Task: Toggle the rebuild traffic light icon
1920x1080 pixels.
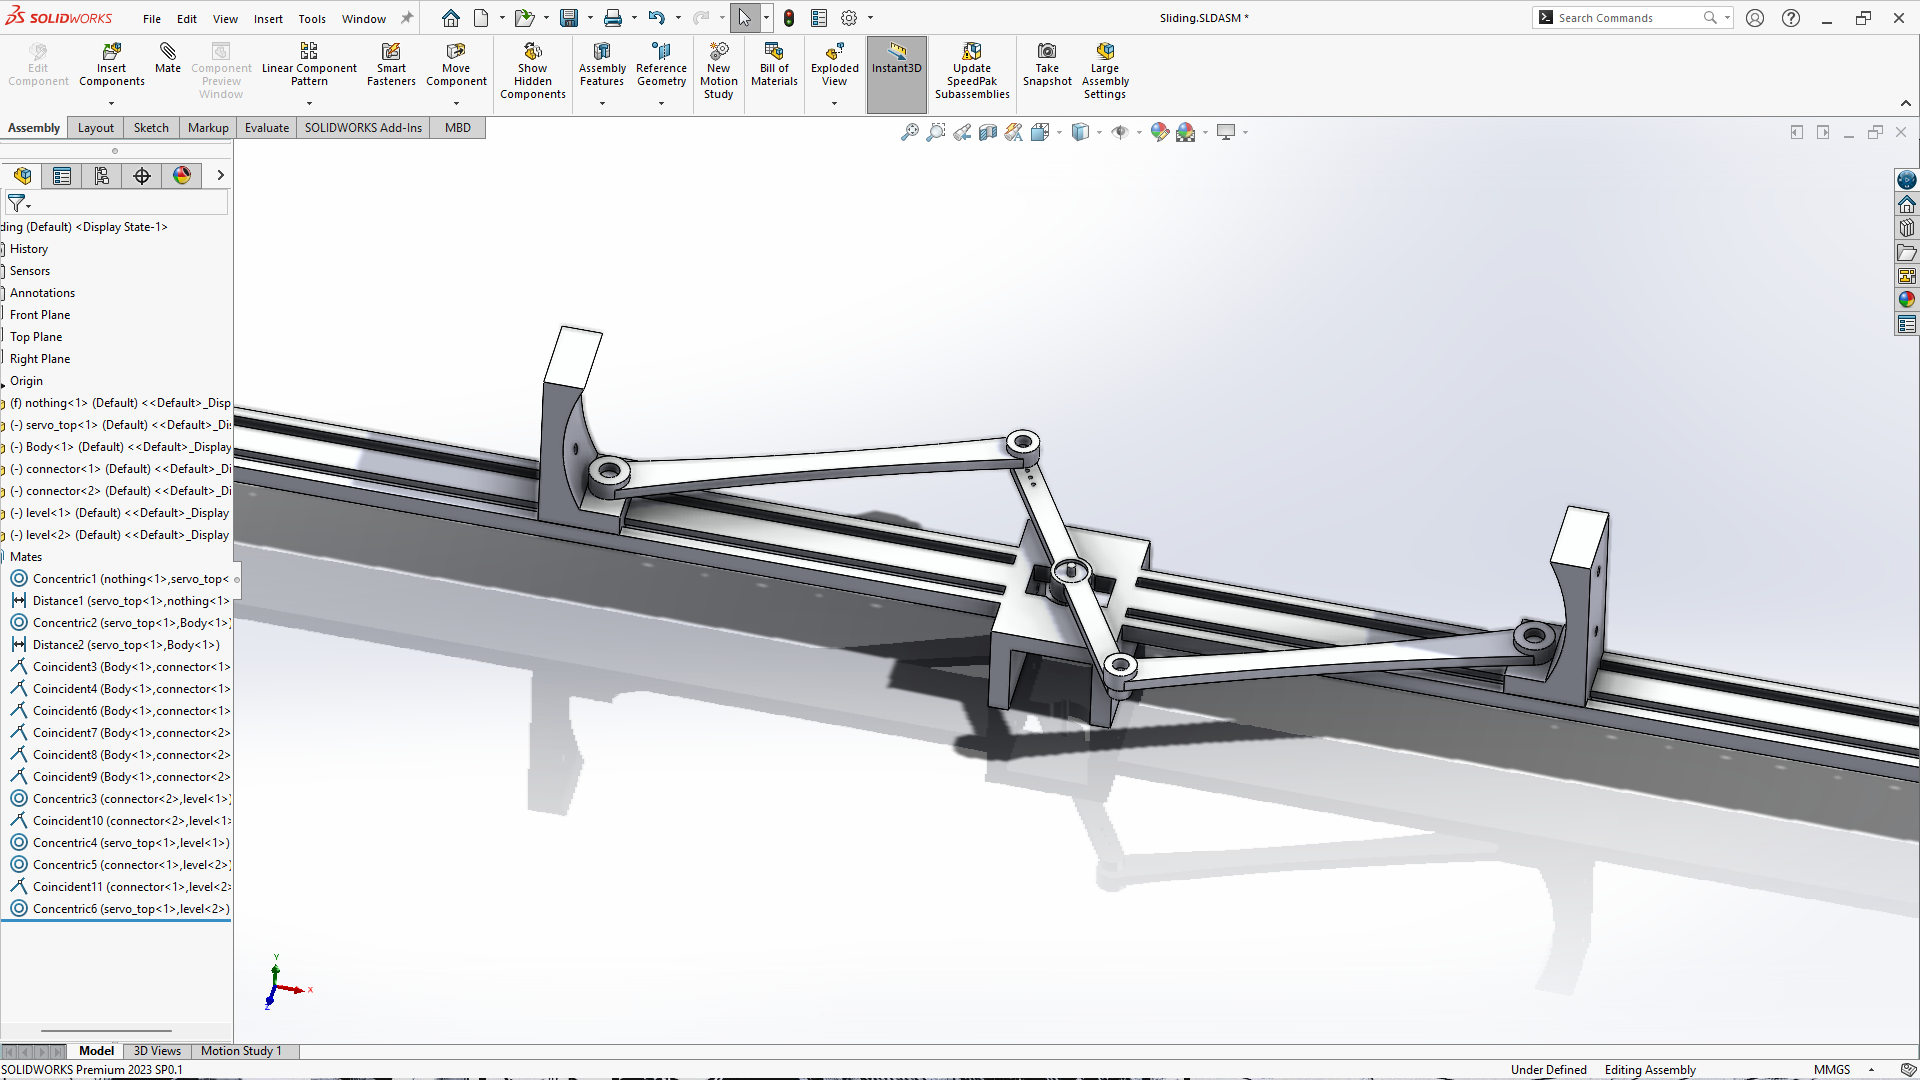Action: pyautogui.click(x=789, y=18)
